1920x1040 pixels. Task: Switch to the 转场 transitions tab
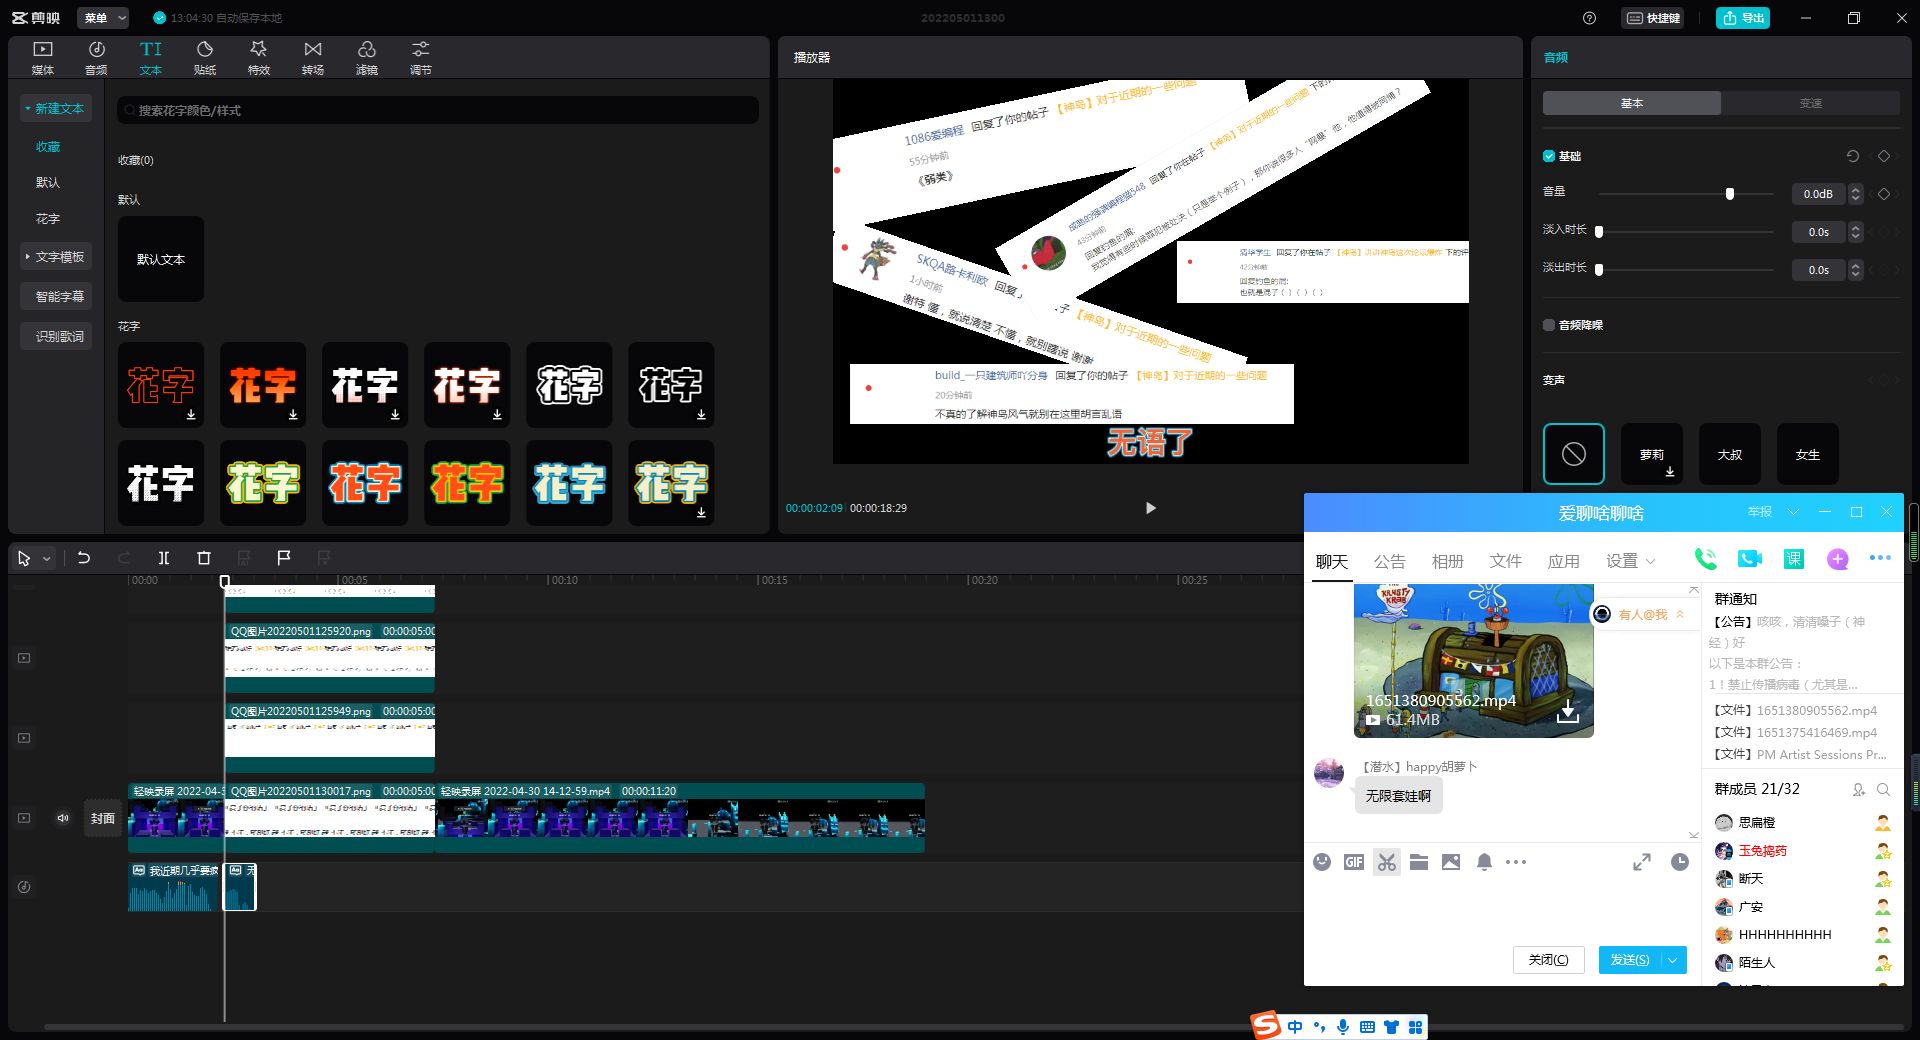pyautogui.click(x=313, y=58)
